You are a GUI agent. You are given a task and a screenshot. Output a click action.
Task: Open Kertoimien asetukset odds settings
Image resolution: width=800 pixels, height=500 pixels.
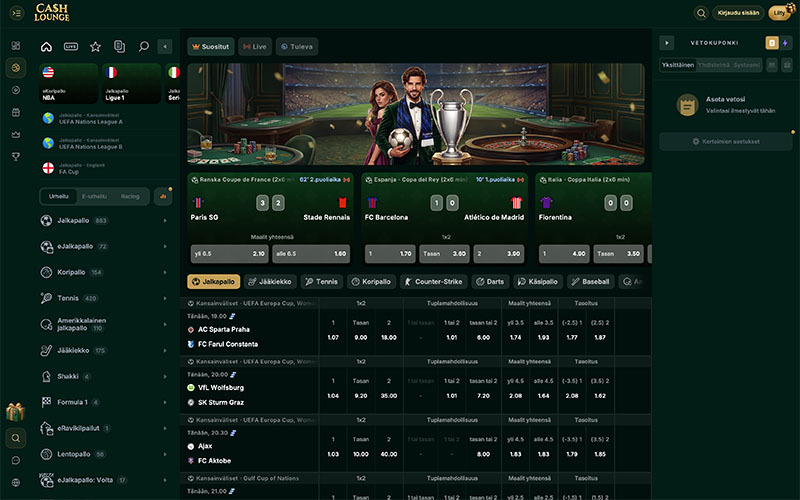pyautogui.click(x=726, y=142)
